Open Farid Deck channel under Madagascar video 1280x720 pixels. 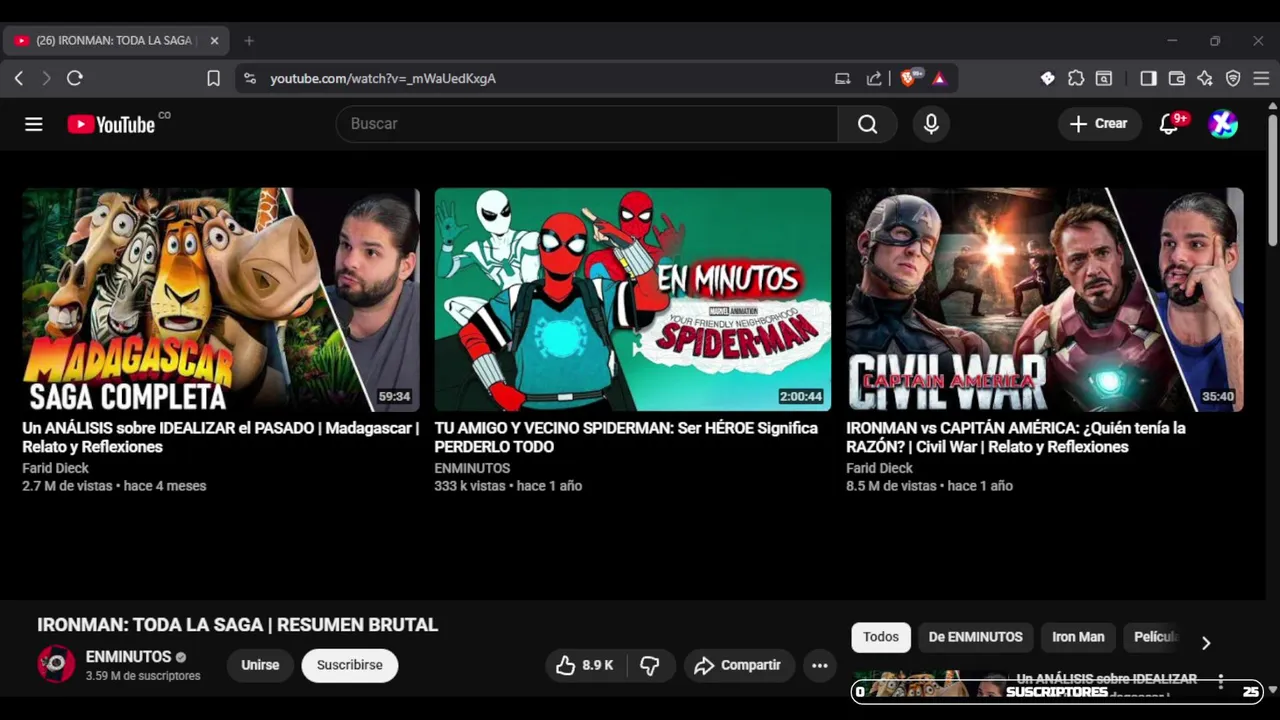pyautogui.click(x=56, y=468)
